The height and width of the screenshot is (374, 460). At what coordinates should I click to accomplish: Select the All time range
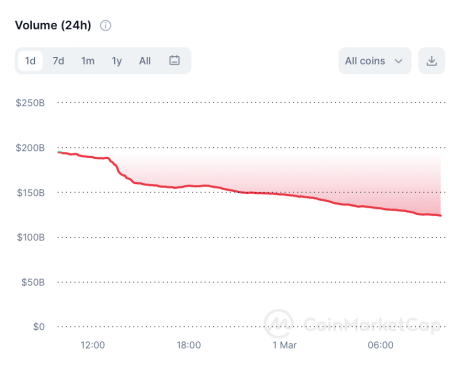[145, 61]
